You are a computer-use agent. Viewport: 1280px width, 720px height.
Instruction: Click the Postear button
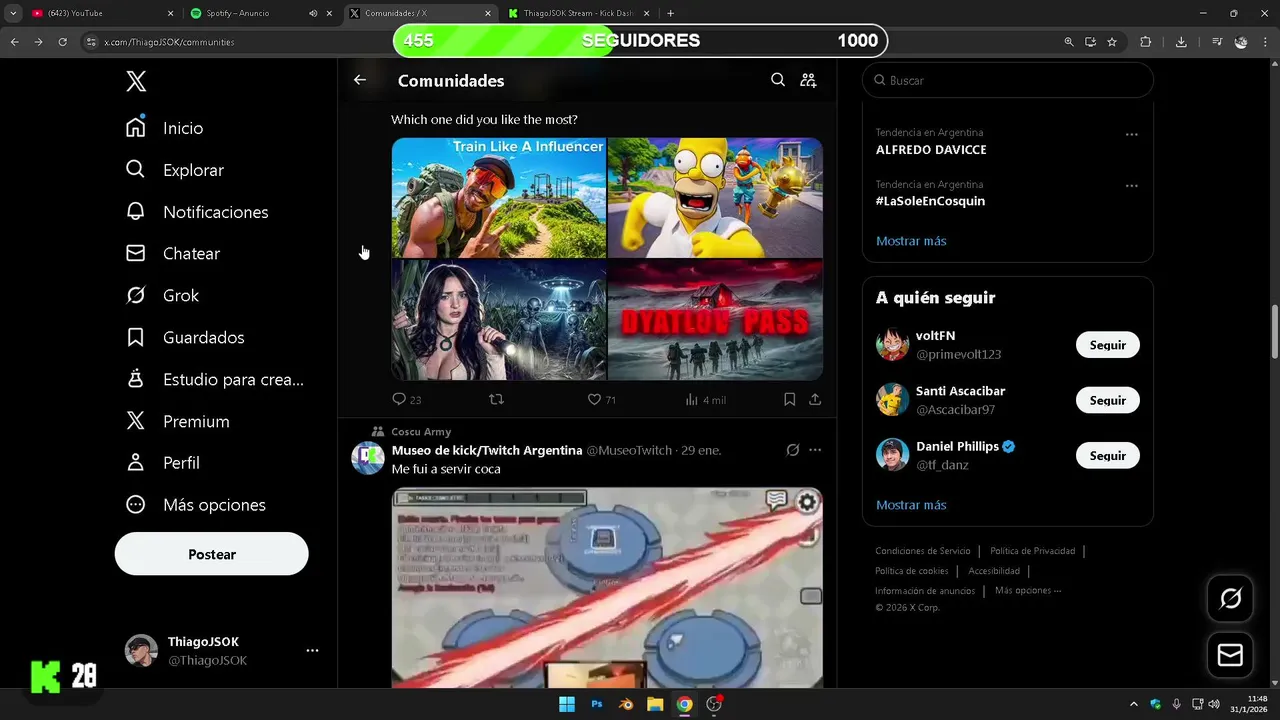pos(212,554)
